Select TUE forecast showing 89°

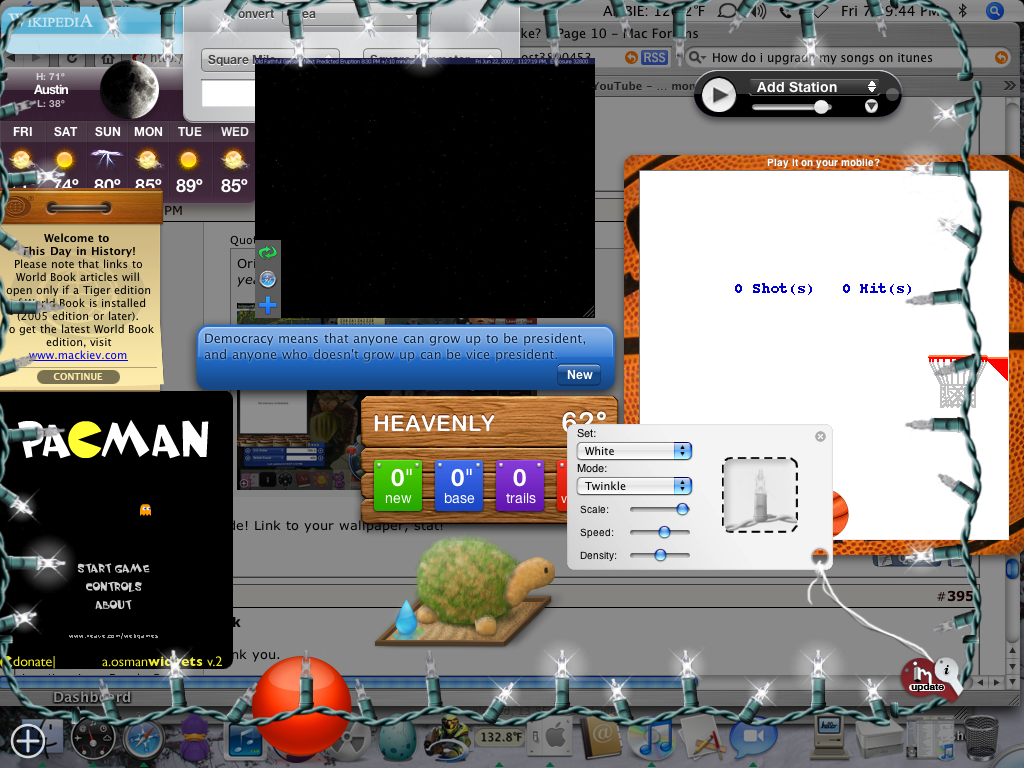click(189, 160)
